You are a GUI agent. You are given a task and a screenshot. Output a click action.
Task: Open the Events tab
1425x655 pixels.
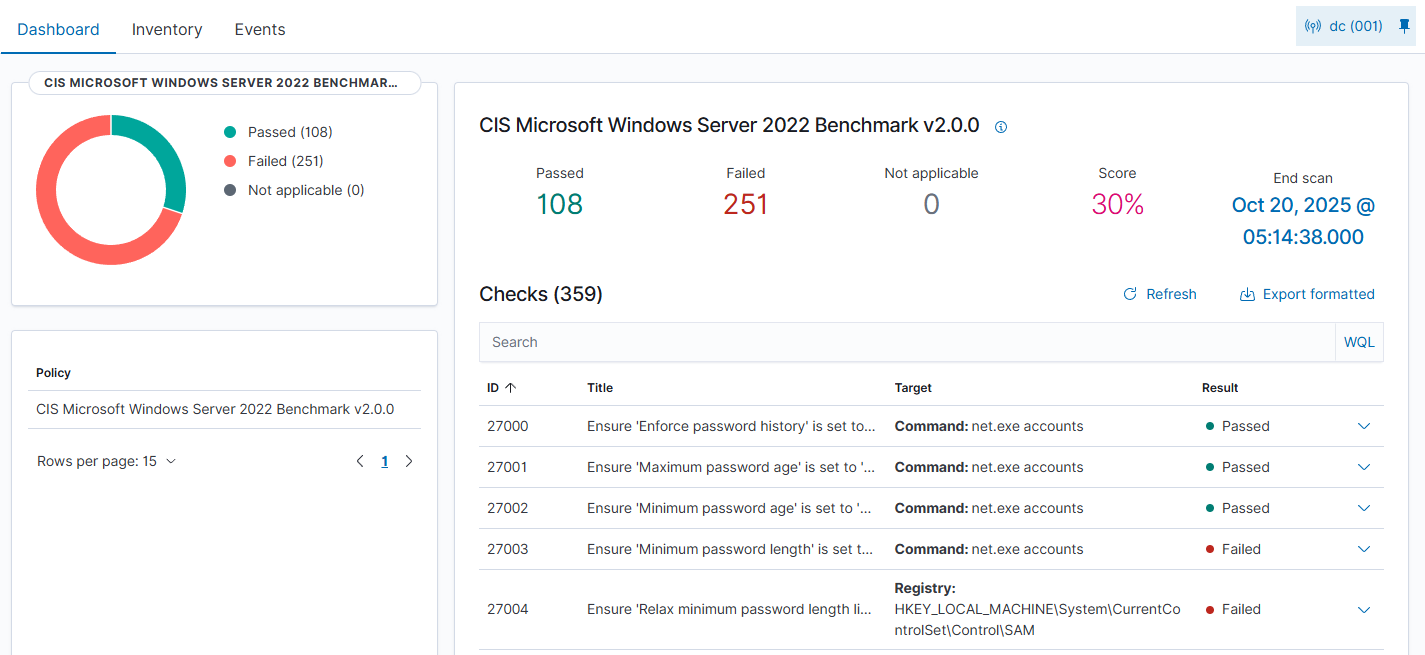click(x=260, y=29)
